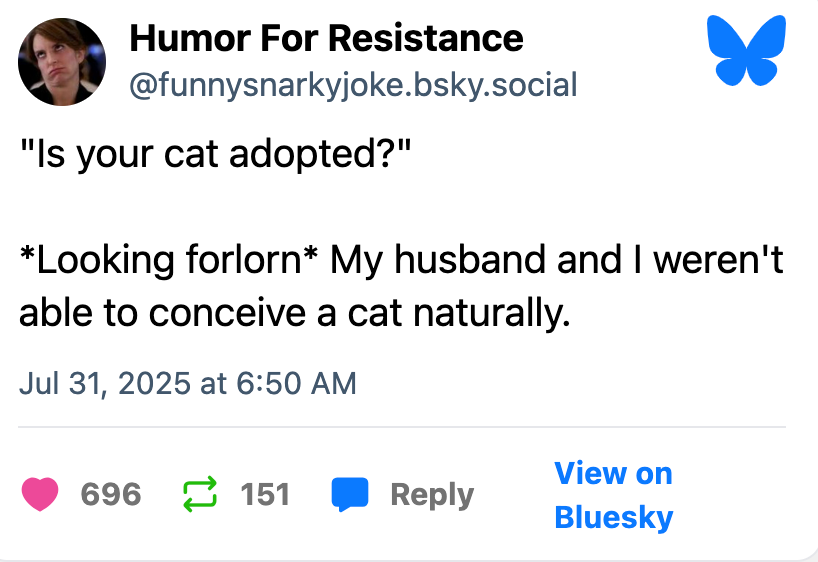Click the Humor For Resistance display name
This screenshot has width=818, height=562.
[x=326, y=39]
